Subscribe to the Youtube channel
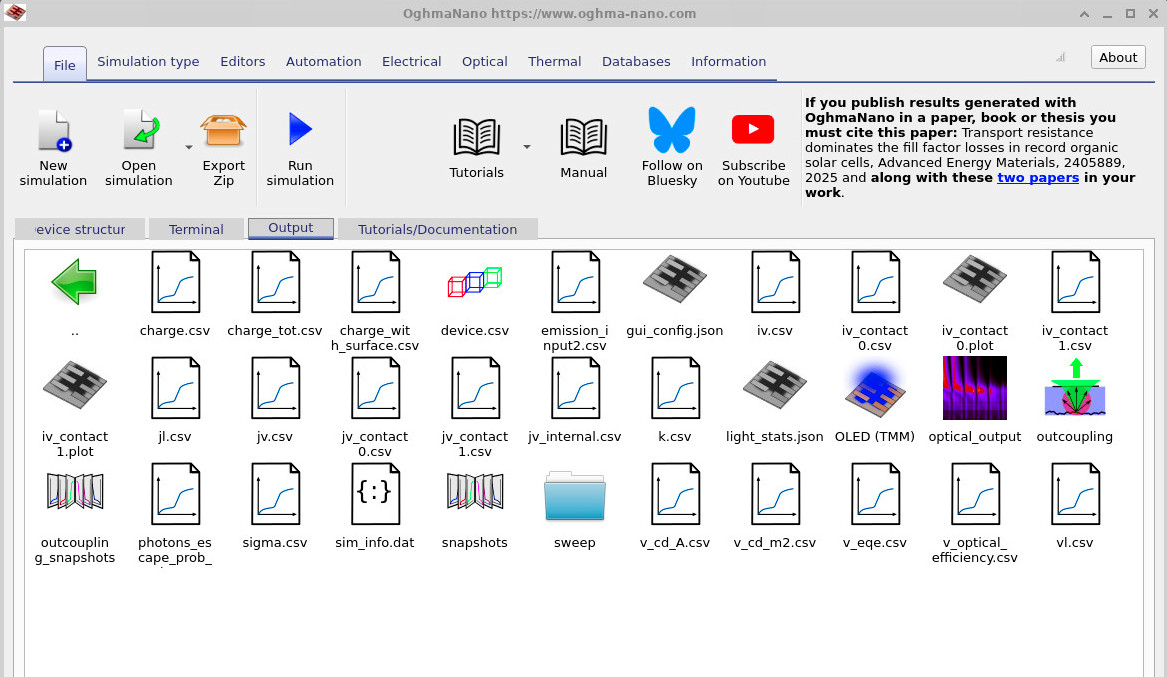The width and height of the screenshot is (1167, 677). [x=752, y=140]
